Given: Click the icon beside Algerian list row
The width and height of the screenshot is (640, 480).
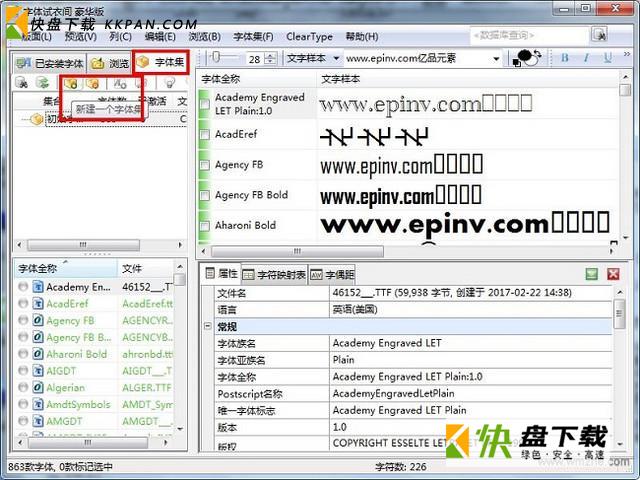Looking at the screenshot, I should (38, 387).
